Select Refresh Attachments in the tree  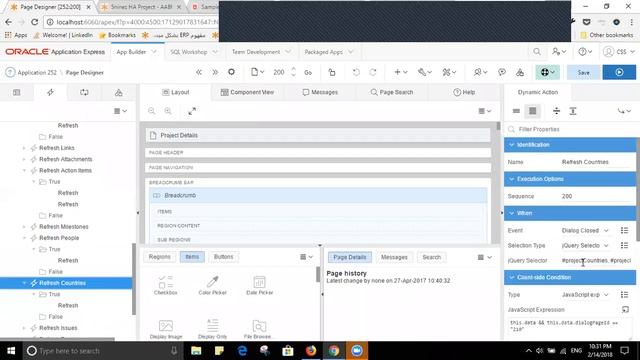(x=65, y=159)
